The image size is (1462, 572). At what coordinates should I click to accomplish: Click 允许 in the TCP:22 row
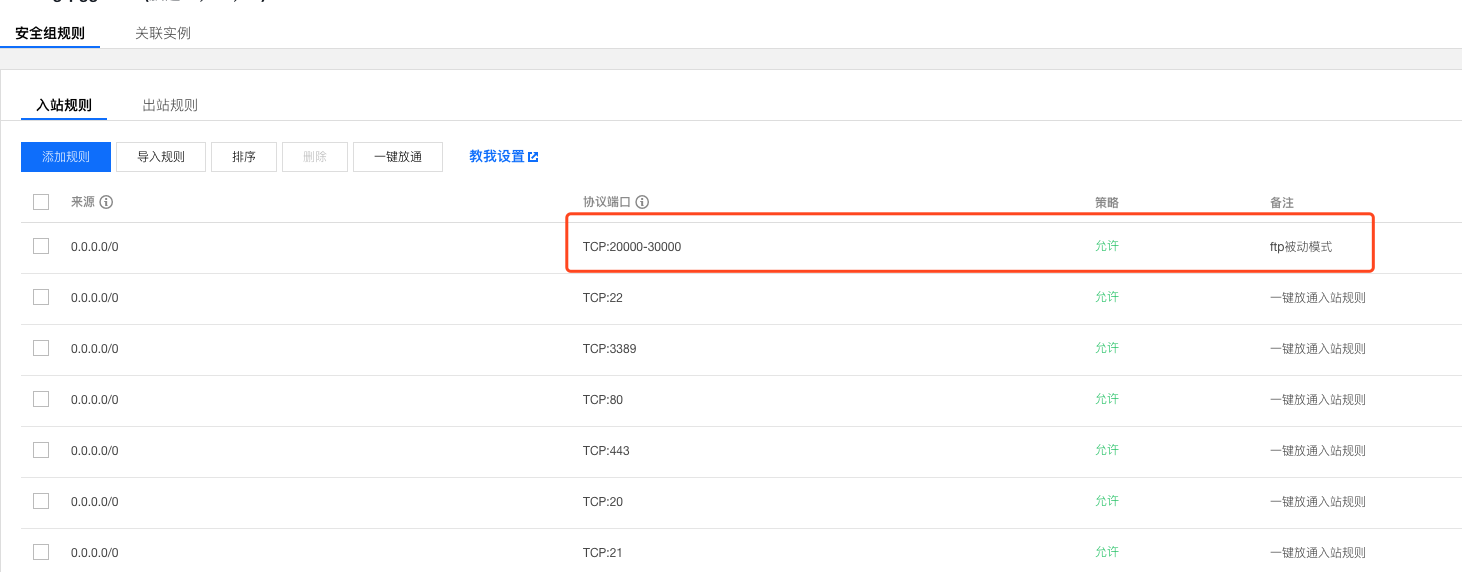click(x=1107, y=297)
